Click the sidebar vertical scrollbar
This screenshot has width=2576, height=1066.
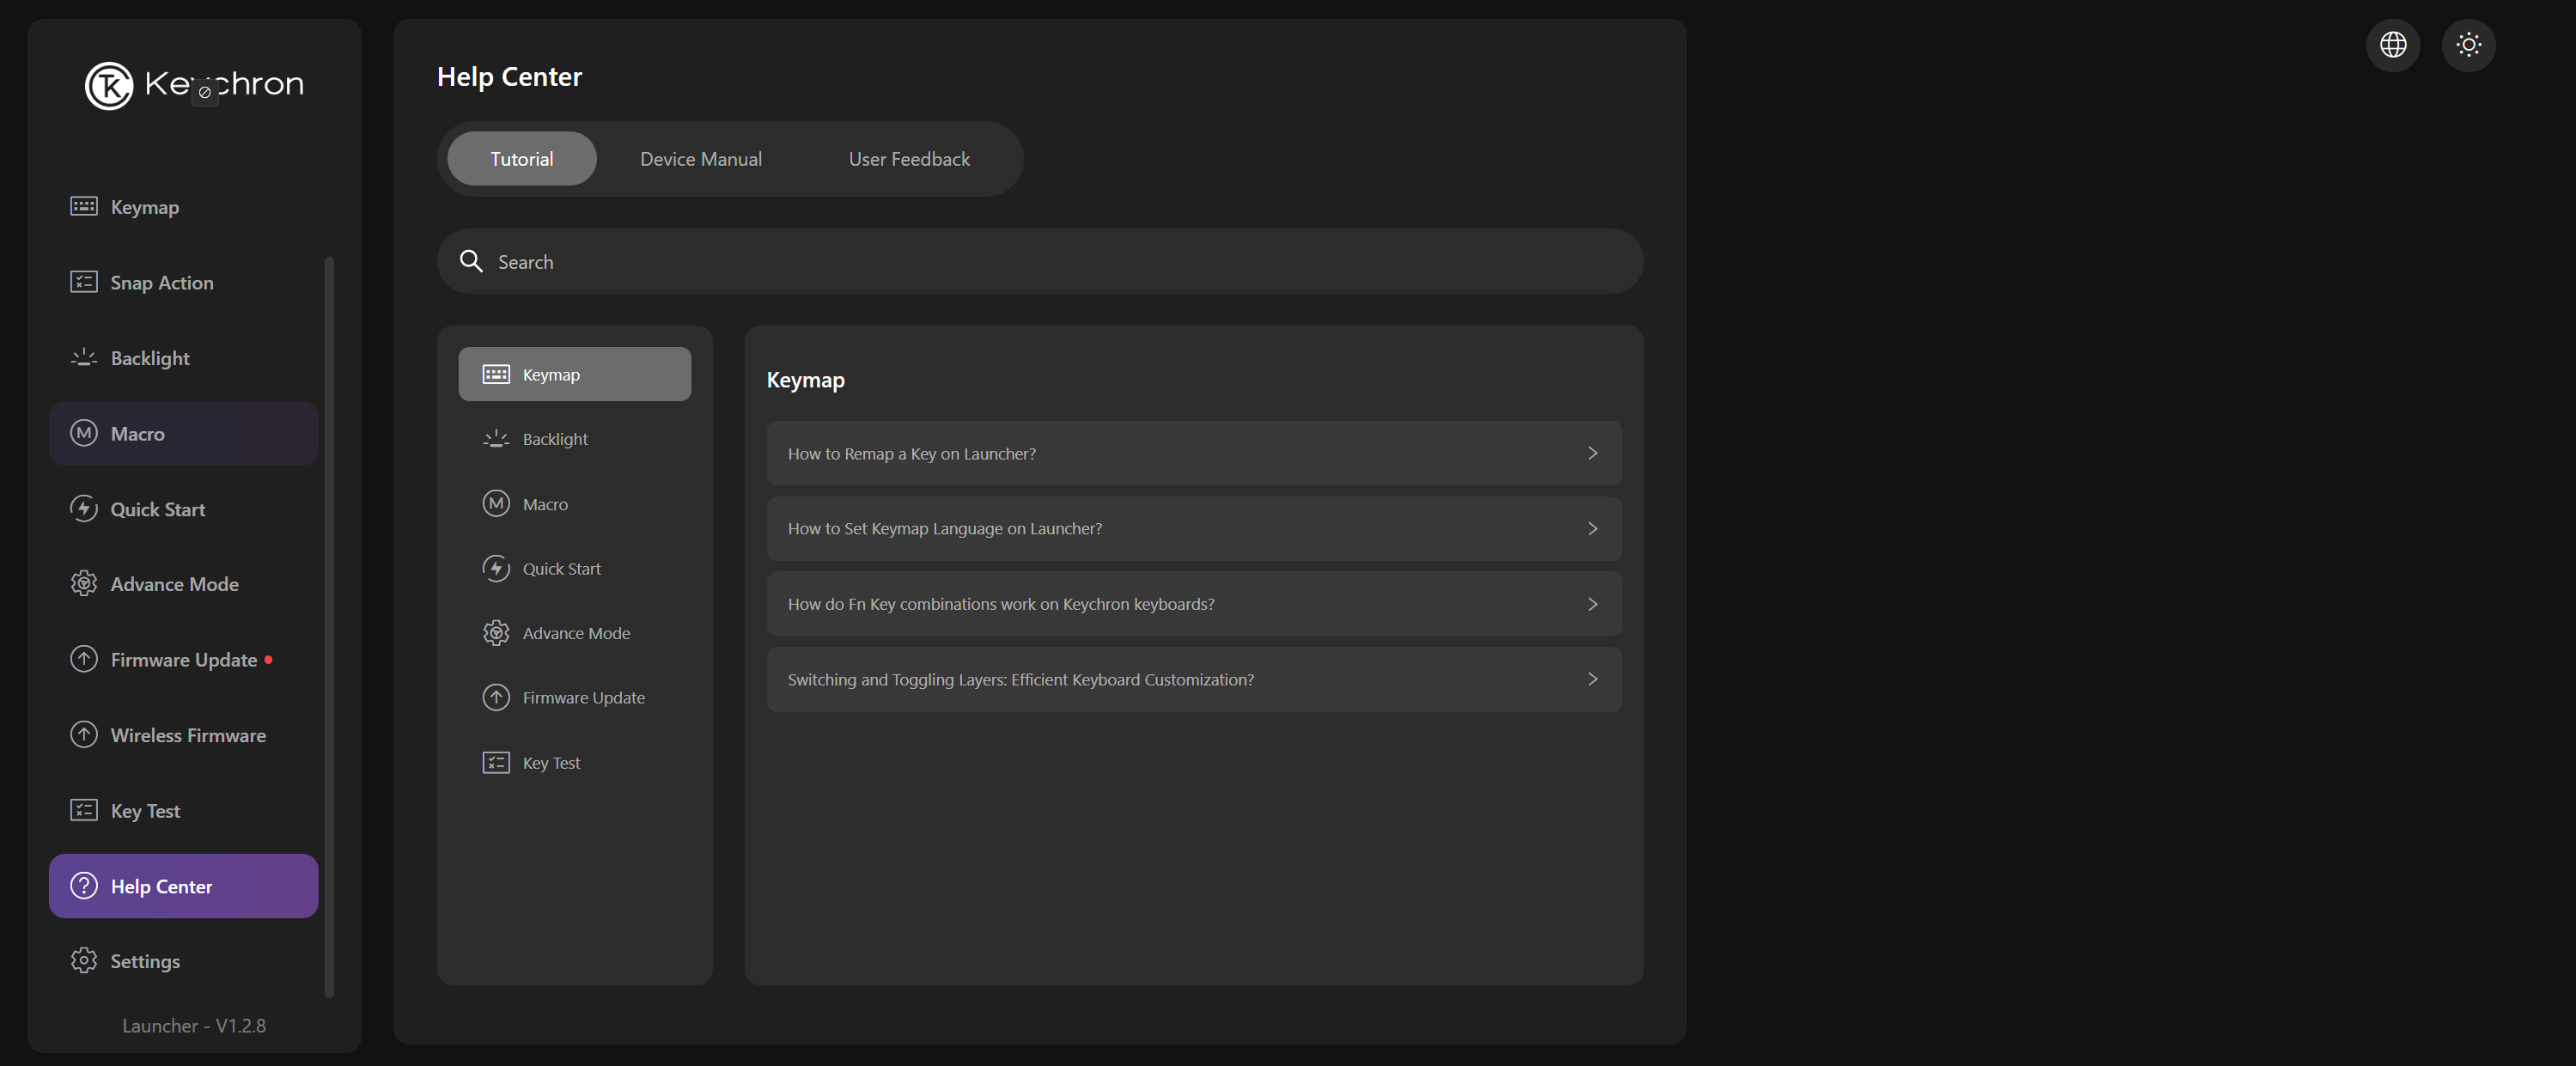tap(329, 627)
